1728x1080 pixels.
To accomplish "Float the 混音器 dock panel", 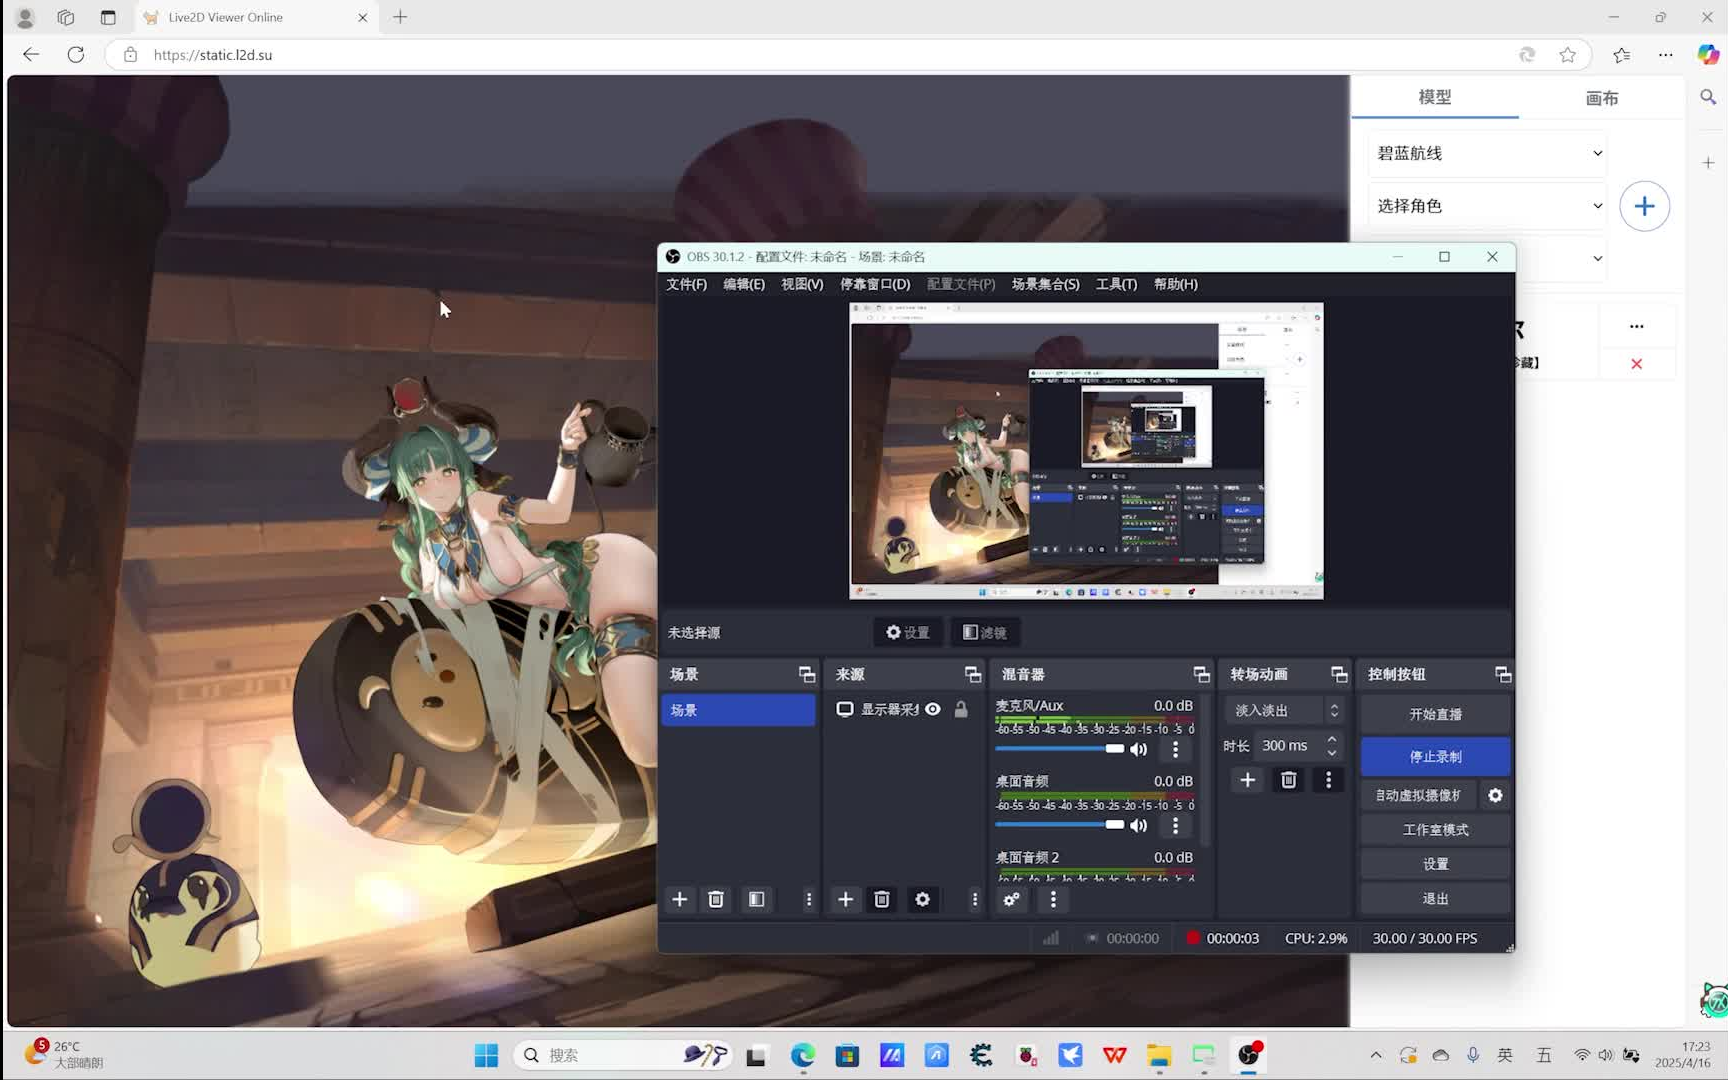I will (1202, 674).
